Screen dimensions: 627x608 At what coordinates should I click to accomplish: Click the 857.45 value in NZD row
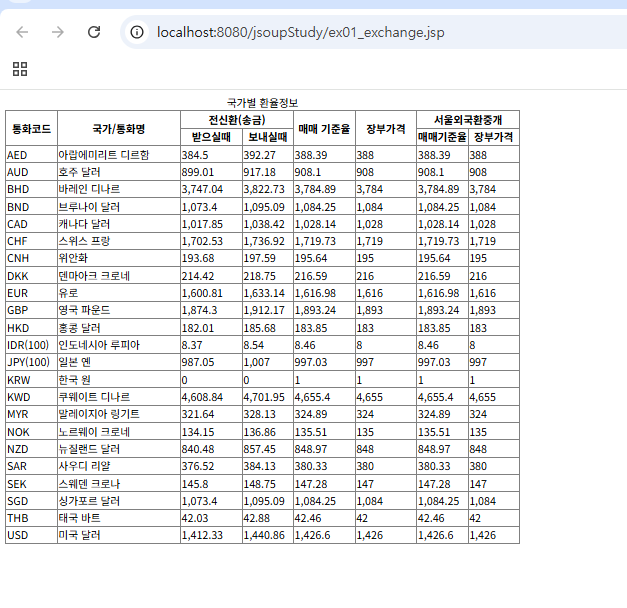pos(260,449)
